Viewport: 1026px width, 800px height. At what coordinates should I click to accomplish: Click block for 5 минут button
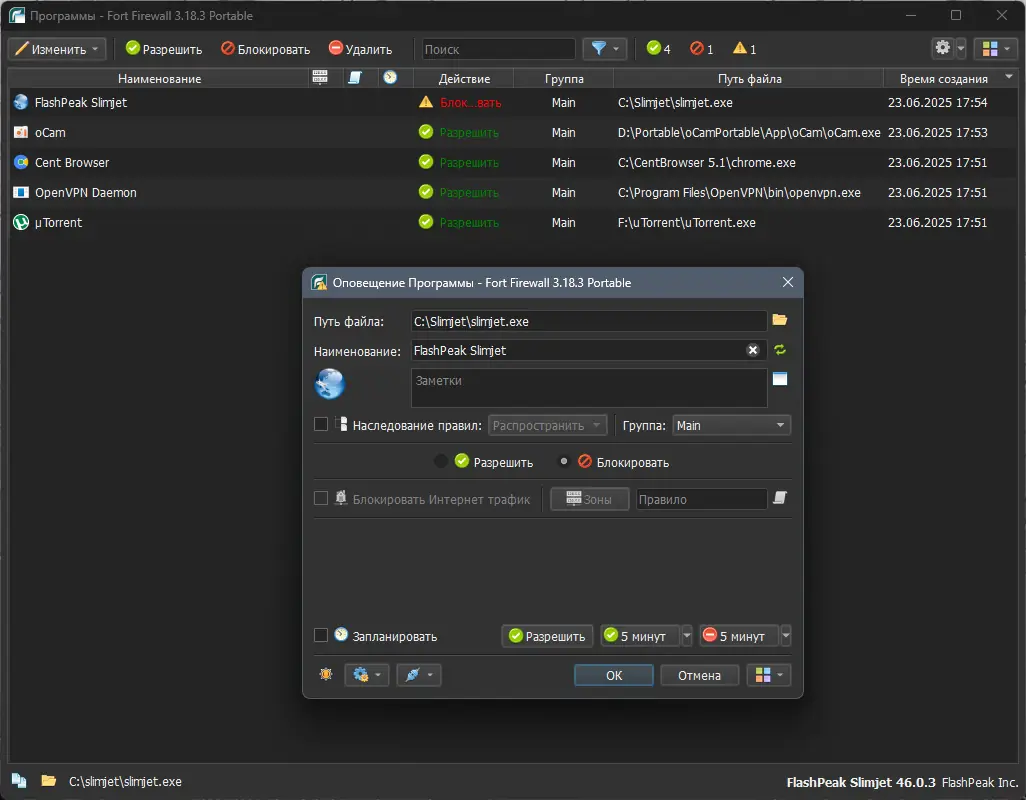[739, 636]
